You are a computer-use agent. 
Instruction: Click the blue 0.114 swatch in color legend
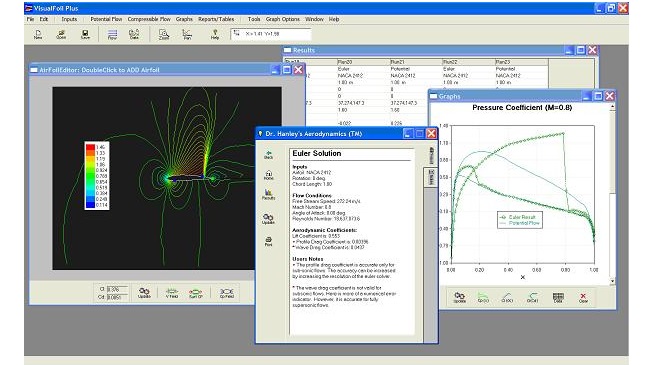pyautogui.click(x=90, y=205)
